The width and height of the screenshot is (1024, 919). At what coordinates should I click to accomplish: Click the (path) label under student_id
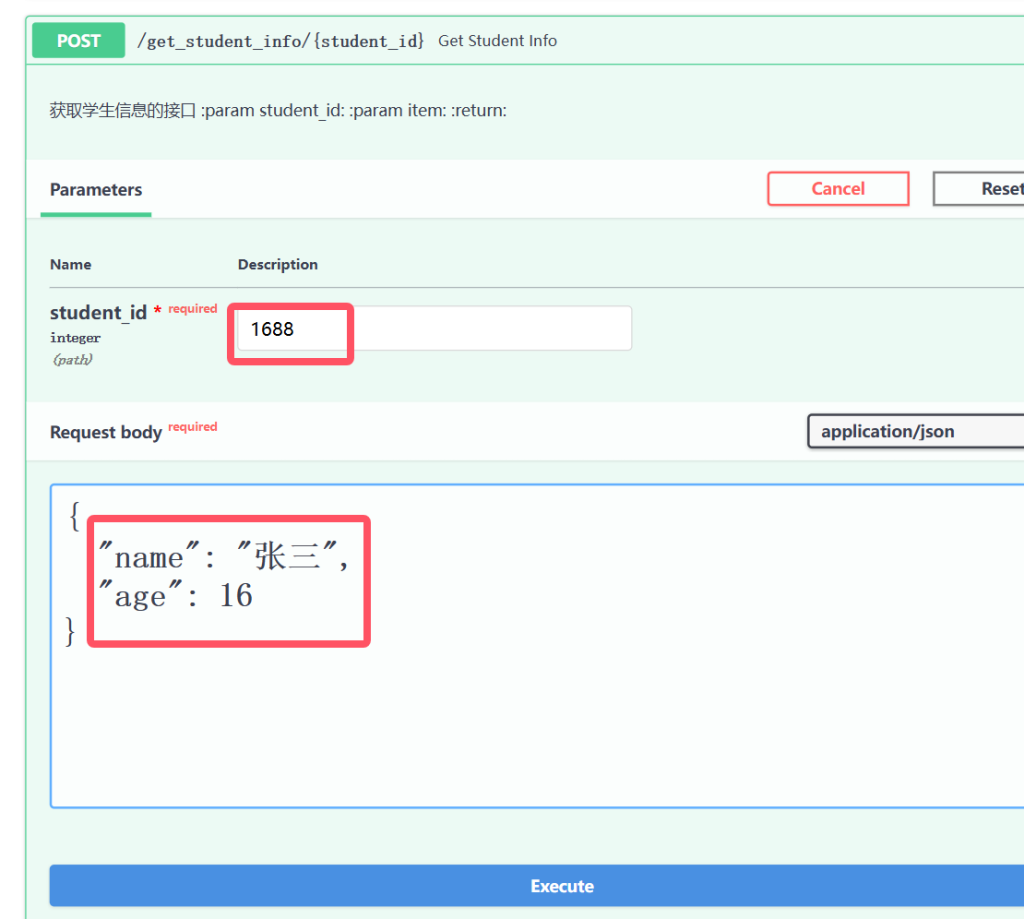tap(72, 359)
